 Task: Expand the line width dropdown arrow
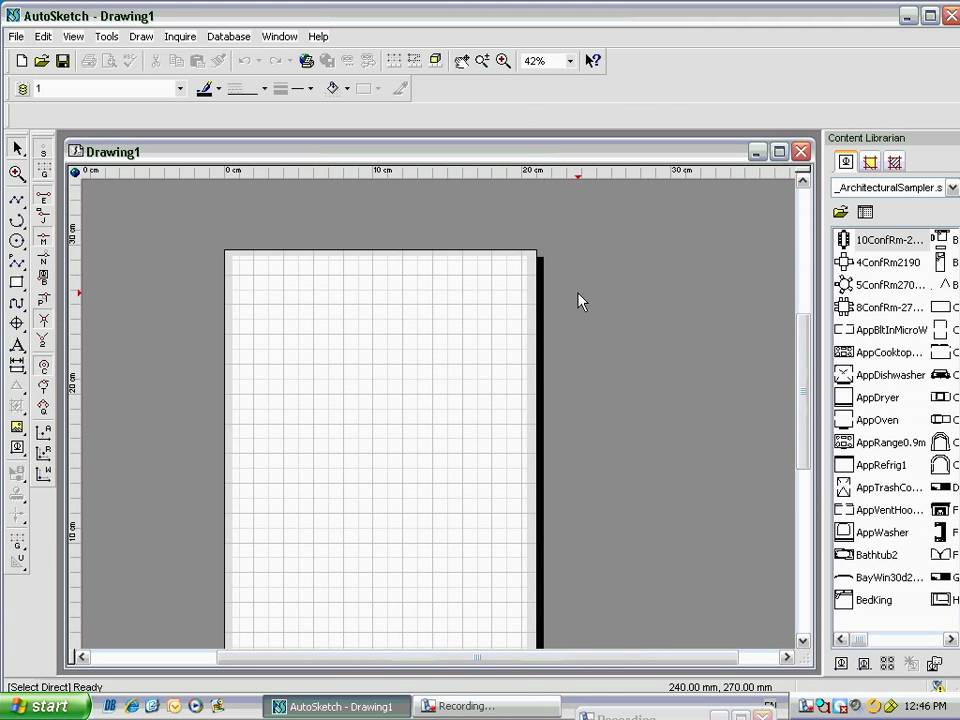[x=310, y=89]
